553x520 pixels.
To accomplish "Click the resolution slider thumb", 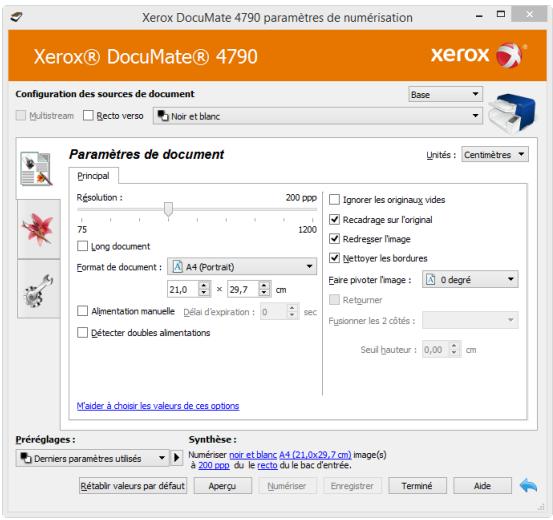I will point(169,209).
